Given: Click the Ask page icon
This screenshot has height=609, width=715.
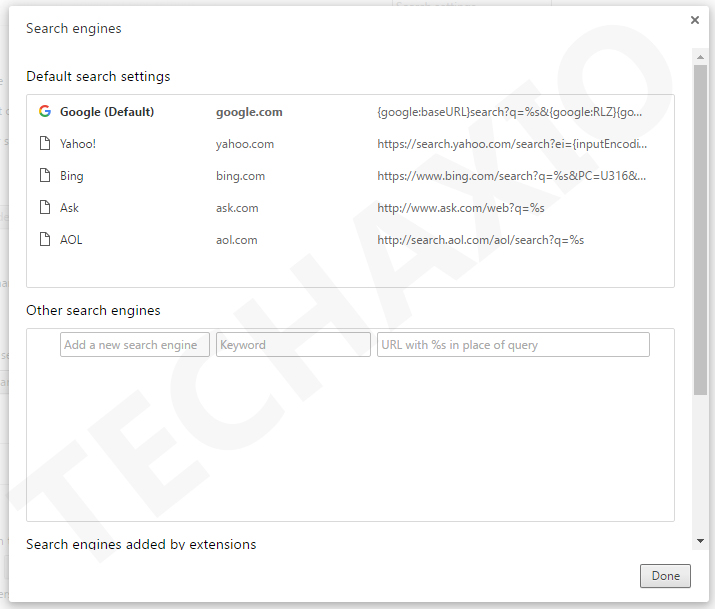Looking at the screenshot, I should pyautogui.click(x=45, y=207).
